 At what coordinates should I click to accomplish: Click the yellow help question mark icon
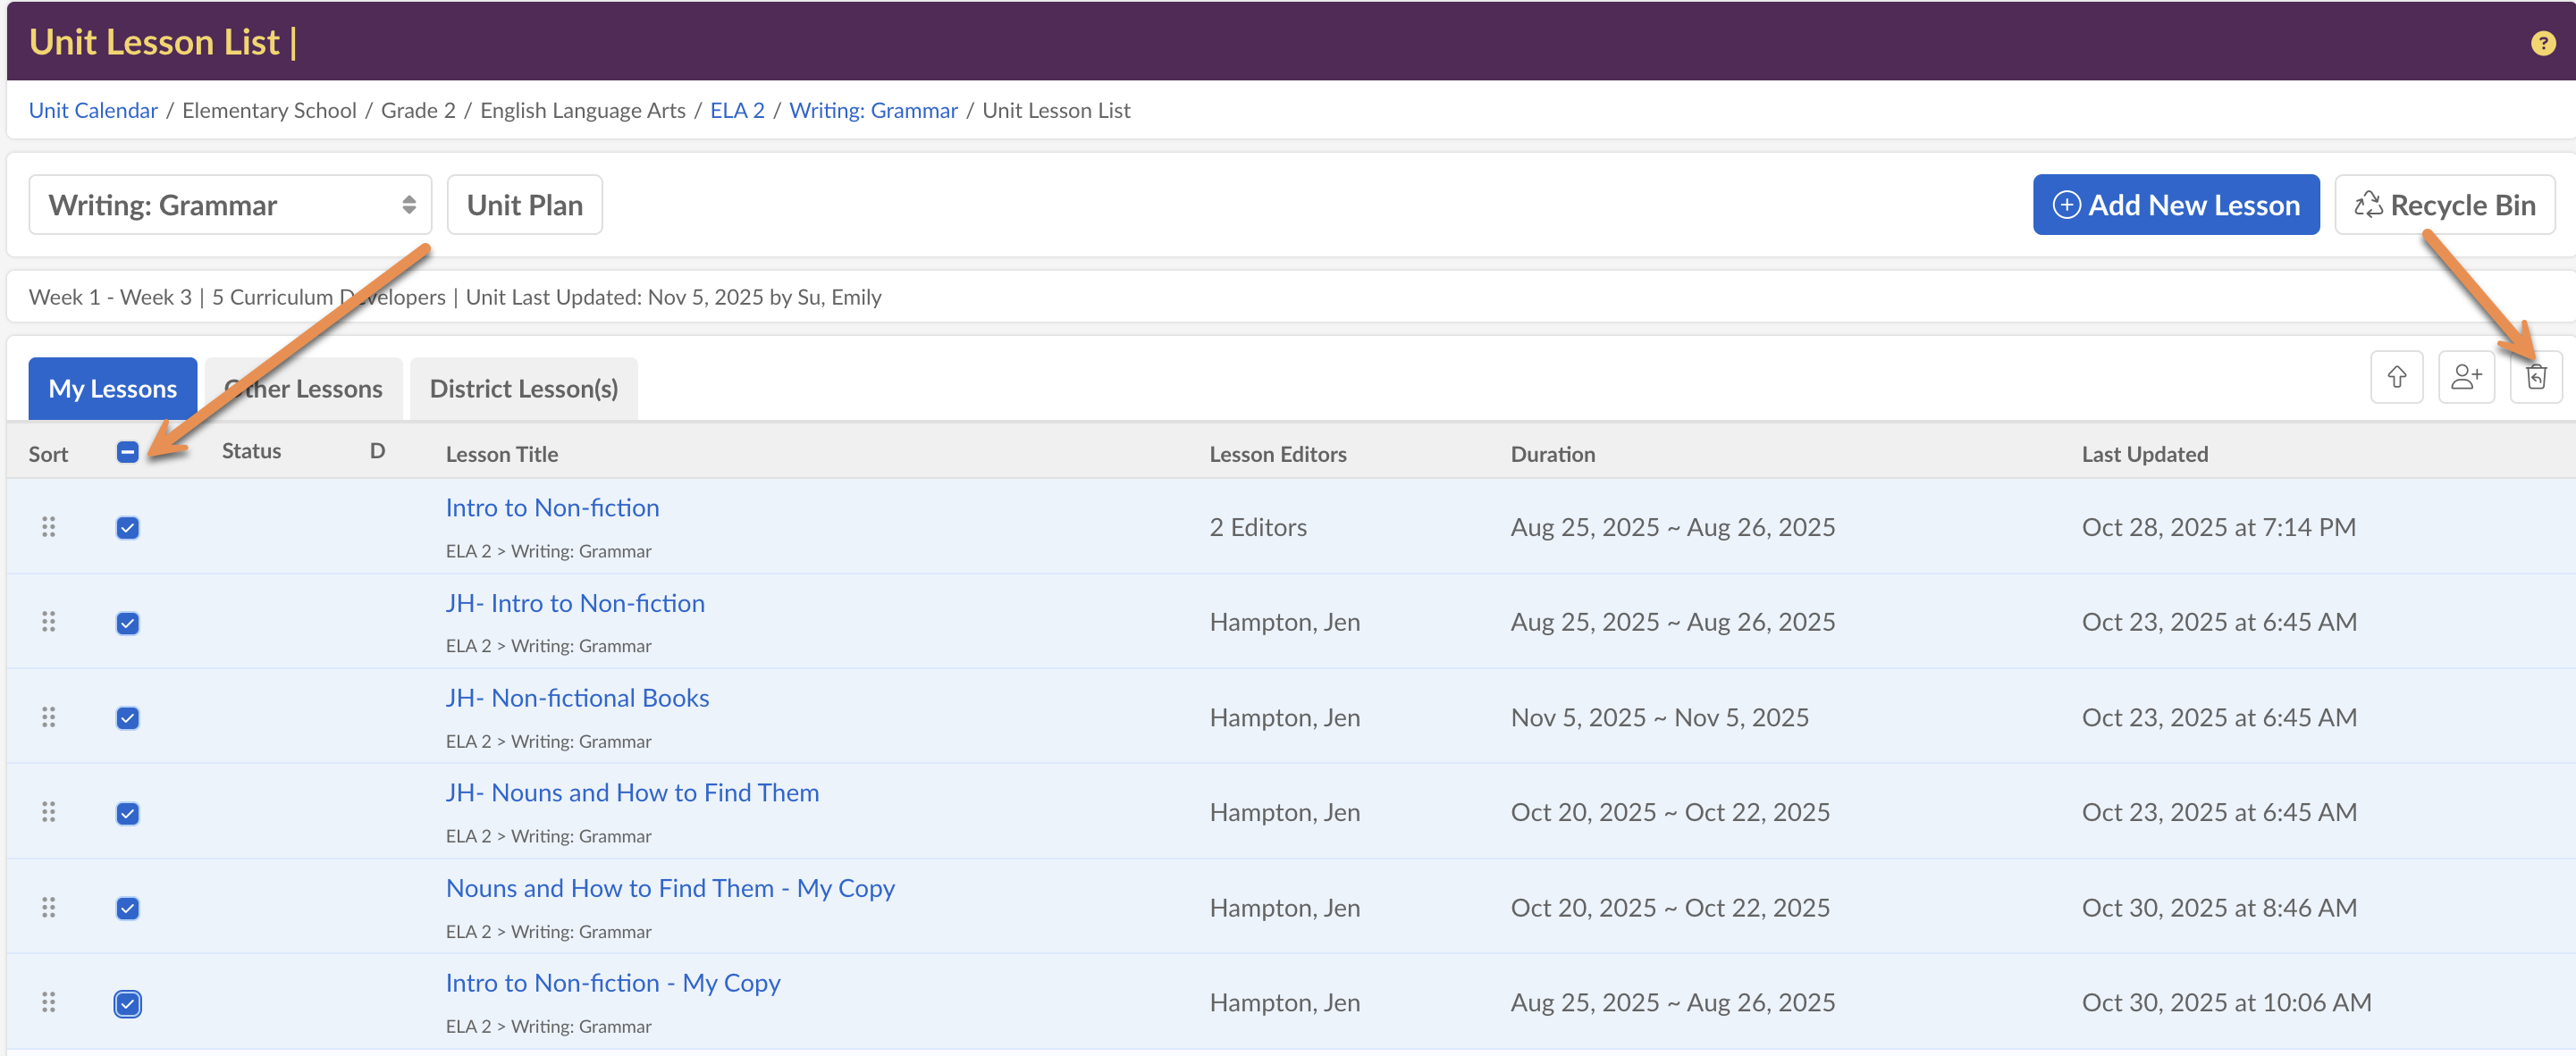point(2542,43)
